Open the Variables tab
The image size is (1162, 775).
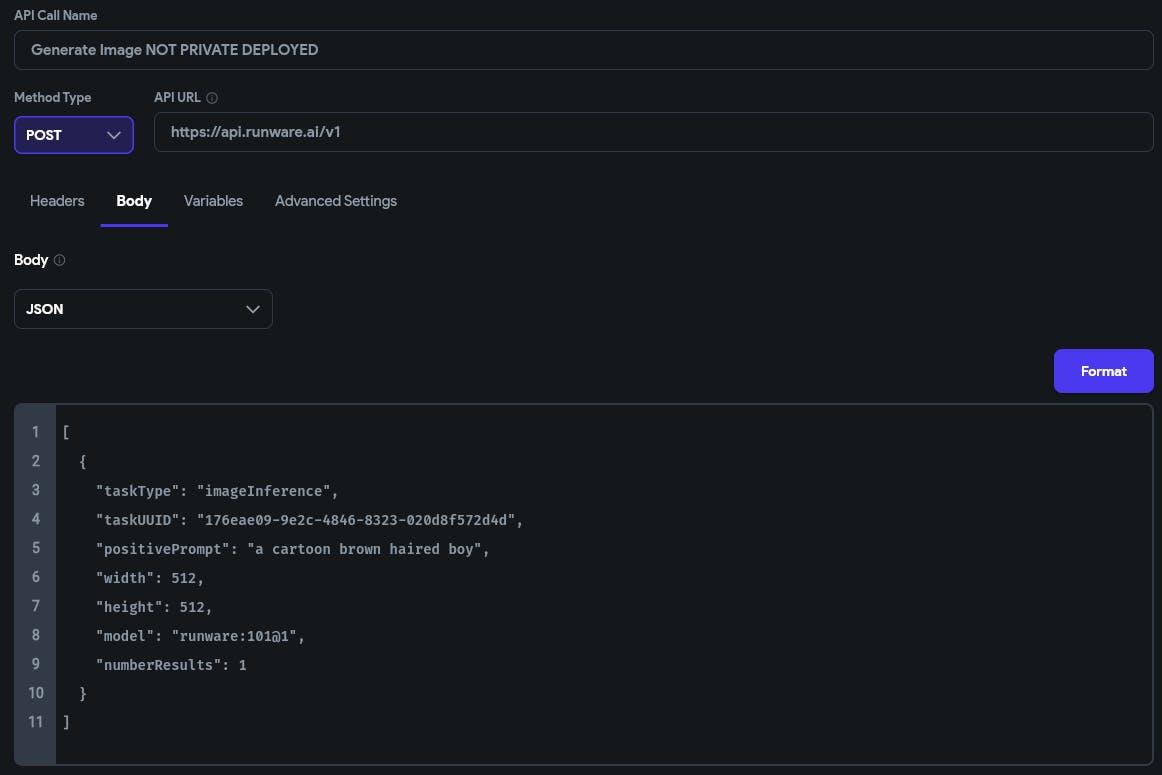pos(213,201)
